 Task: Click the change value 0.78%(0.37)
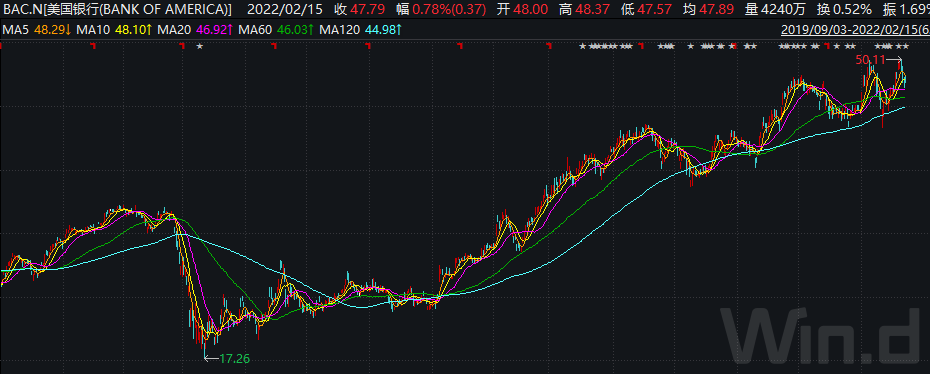[450, 9]
